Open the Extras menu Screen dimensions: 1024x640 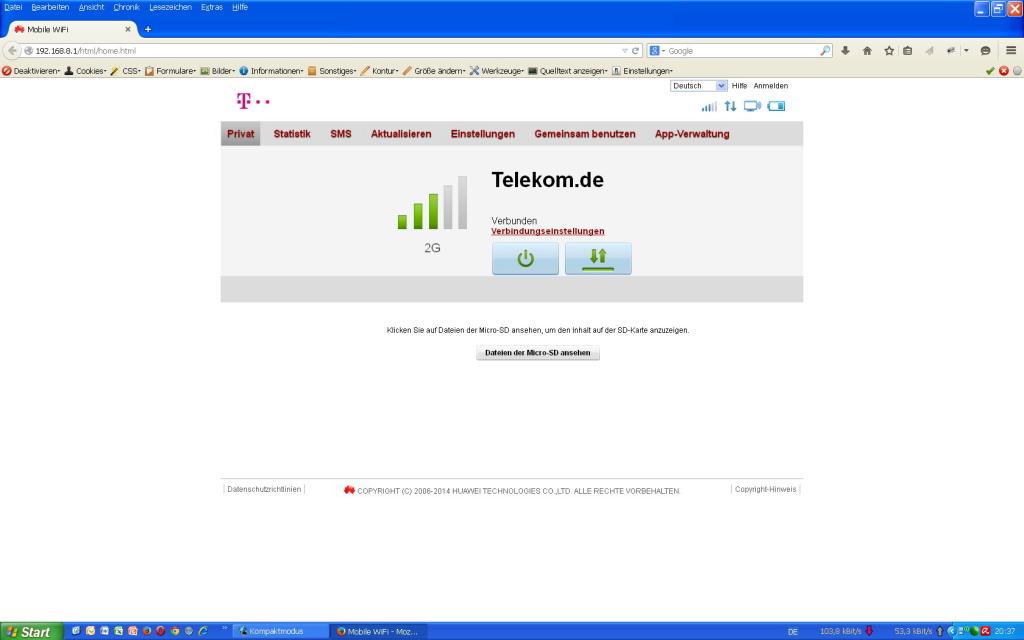[x=212, y=7]
